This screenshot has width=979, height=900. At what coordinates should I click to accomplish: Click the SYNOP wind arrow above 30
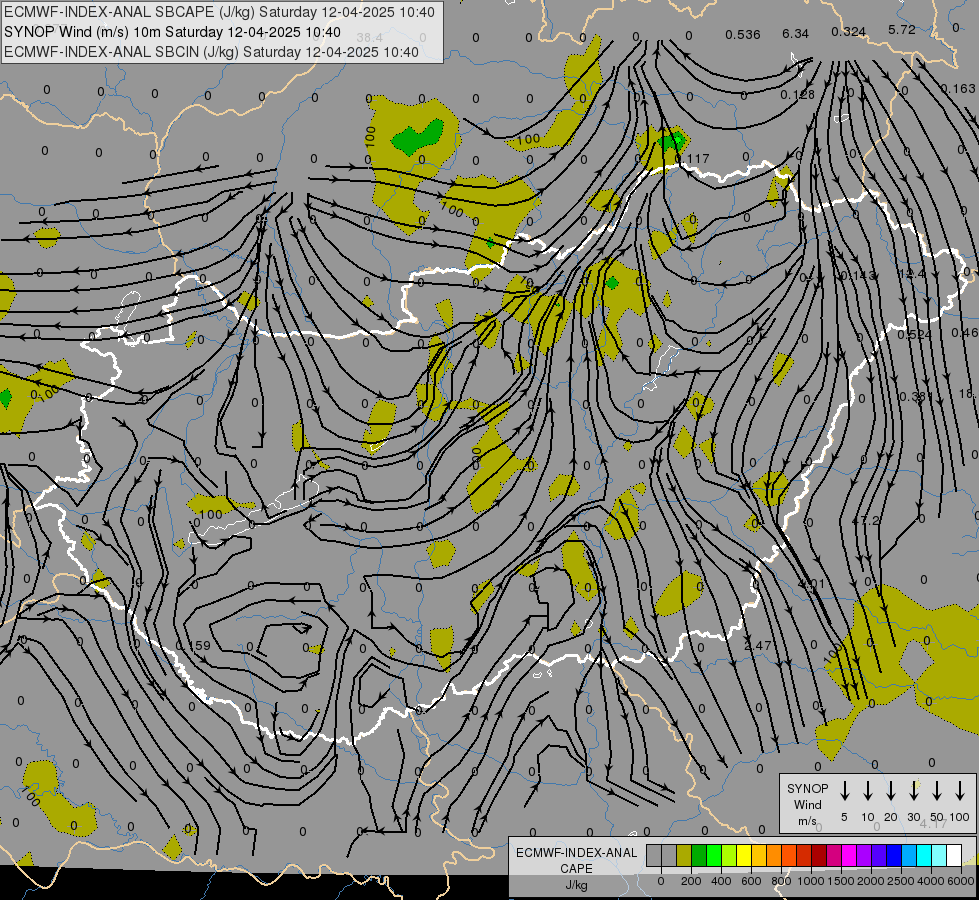[x=914, y=791]
